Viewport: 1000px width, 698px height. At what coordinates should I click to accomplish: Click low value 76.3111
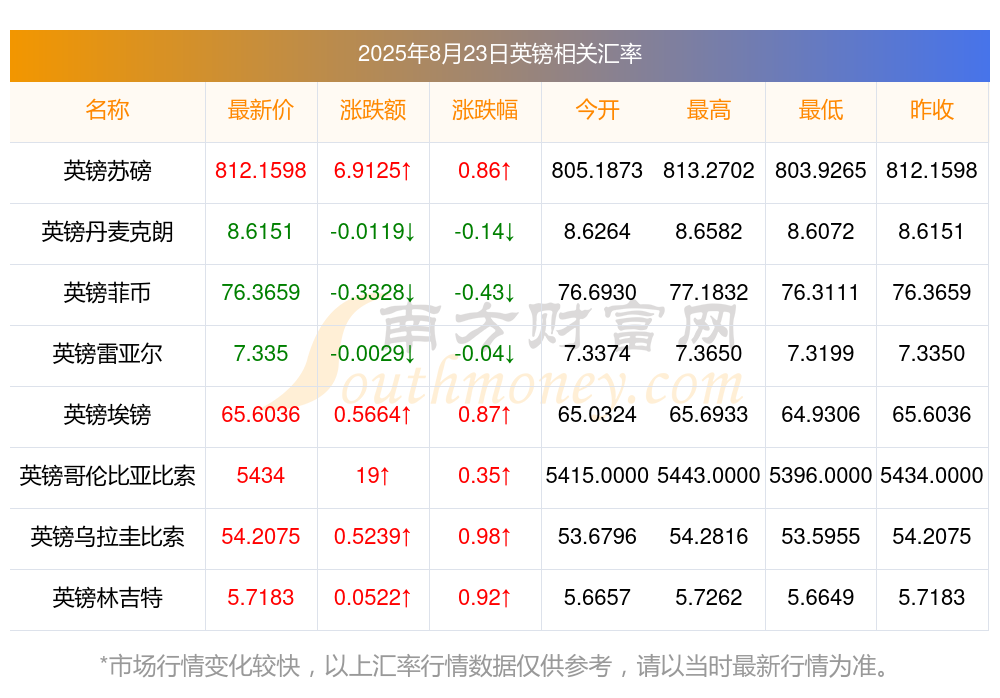(x=821, y=292)
